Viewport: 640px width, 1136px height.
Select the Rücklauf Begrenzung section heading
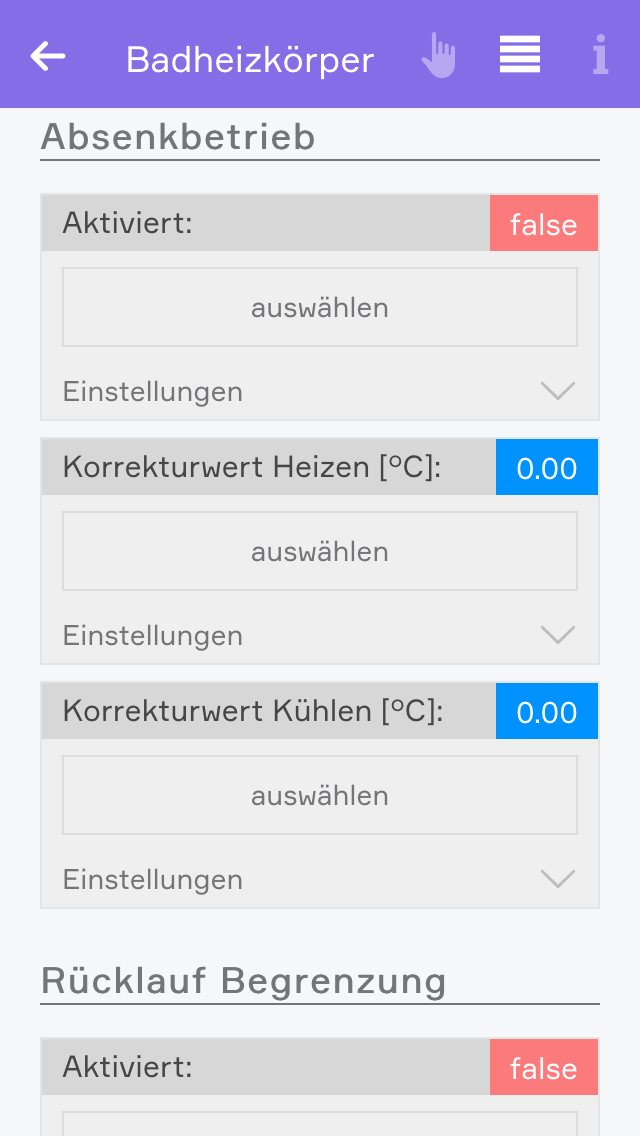pos(243,981)
